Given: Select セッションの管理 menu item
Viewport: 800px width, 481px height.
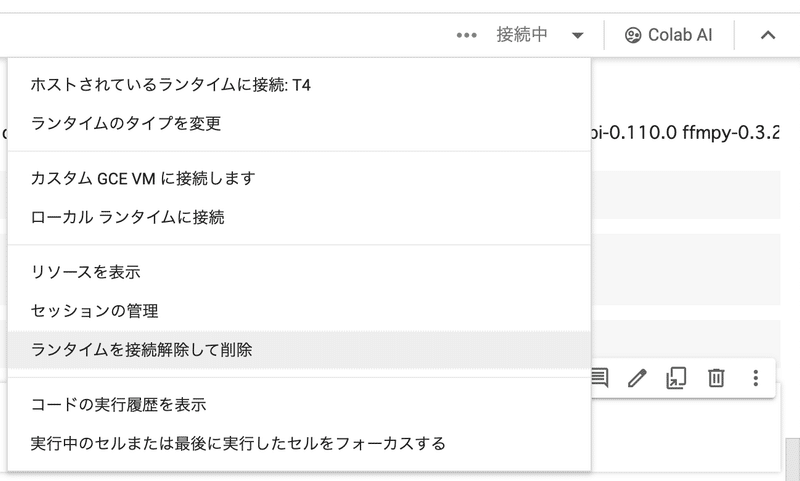Looking at the screenshot, I should tap(95, 311).
